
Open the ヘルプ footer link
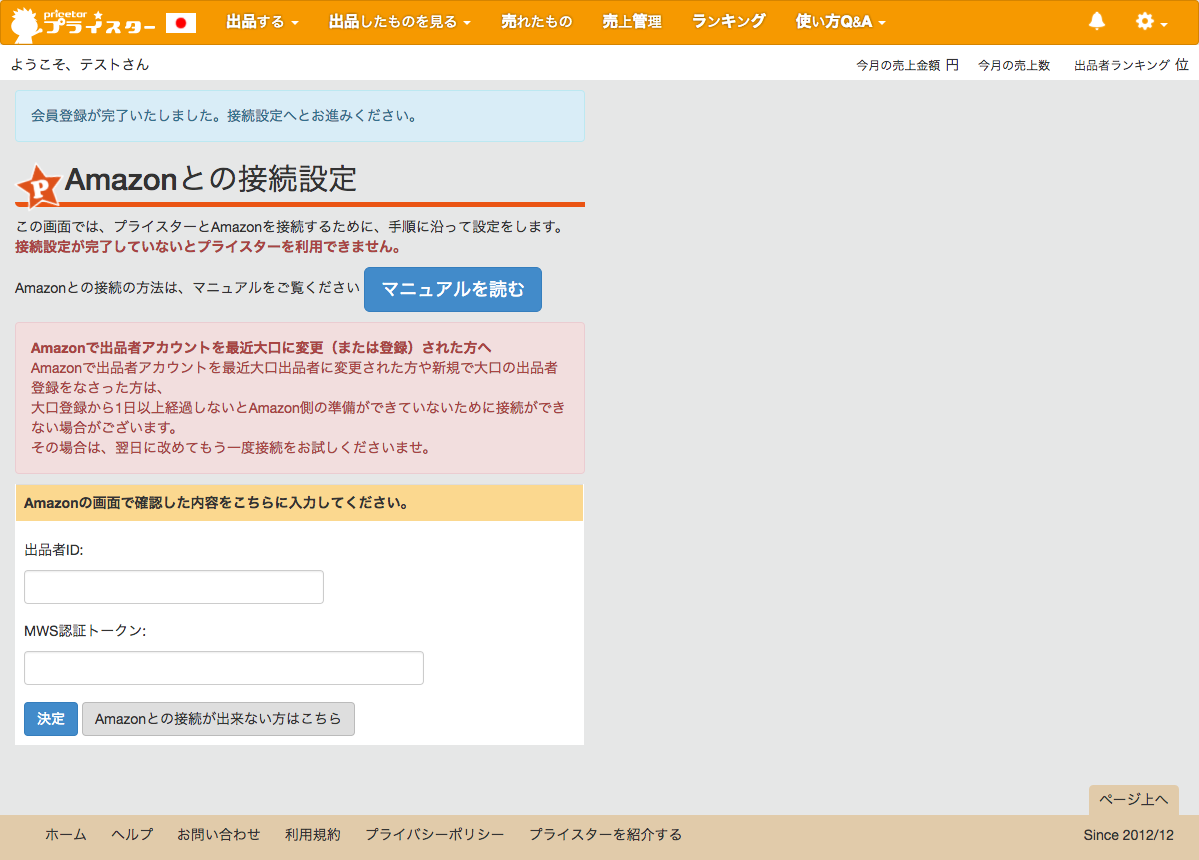pyautogui.click(x=132, y=835)
